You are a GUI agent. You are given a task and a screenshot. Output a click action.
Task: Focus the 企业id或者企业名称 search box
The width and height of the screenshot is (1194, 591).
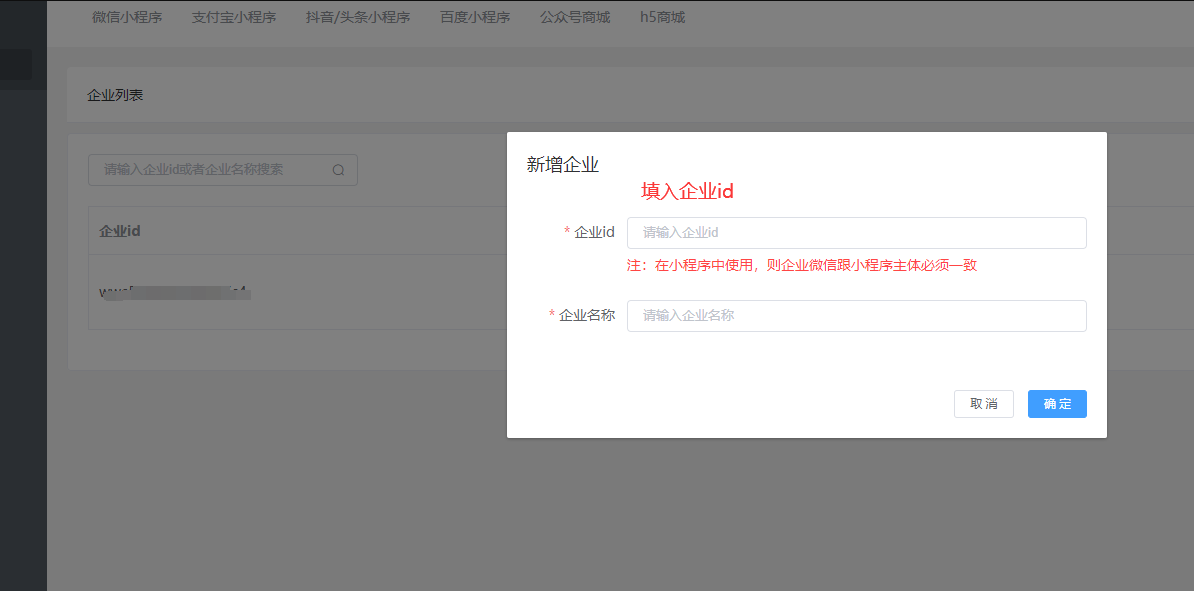point(222,170)
